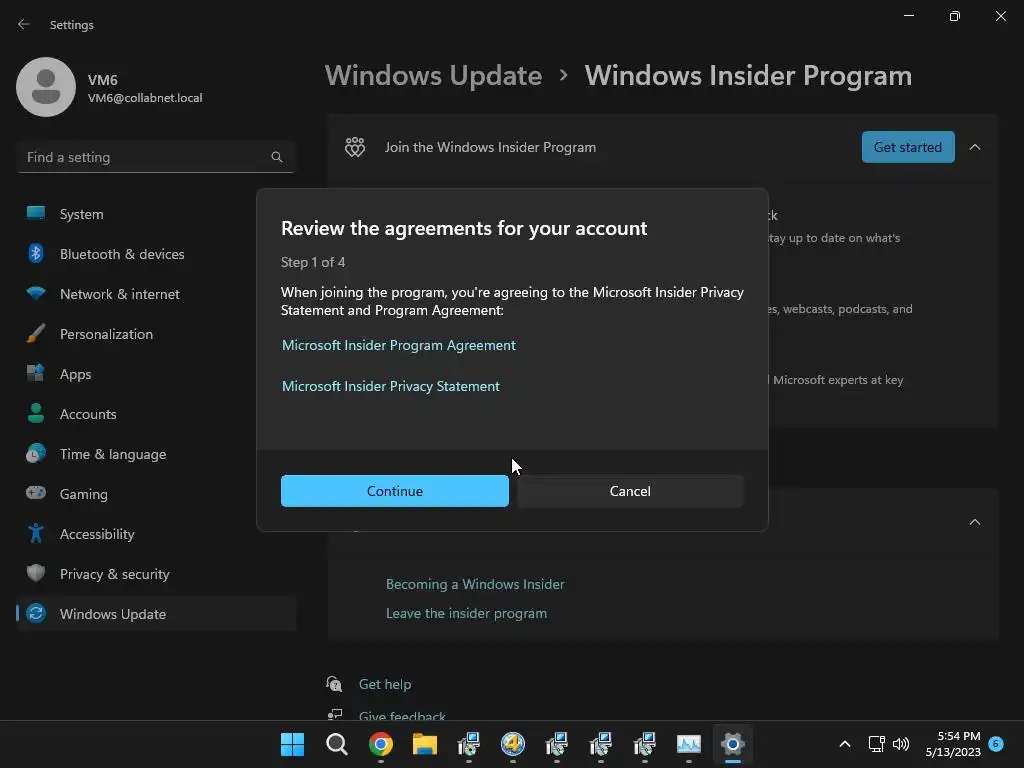Viewport: 1024px width, 768px height.
Task: Click the Accessibility figure icon
Action: [x=36, y=533]
